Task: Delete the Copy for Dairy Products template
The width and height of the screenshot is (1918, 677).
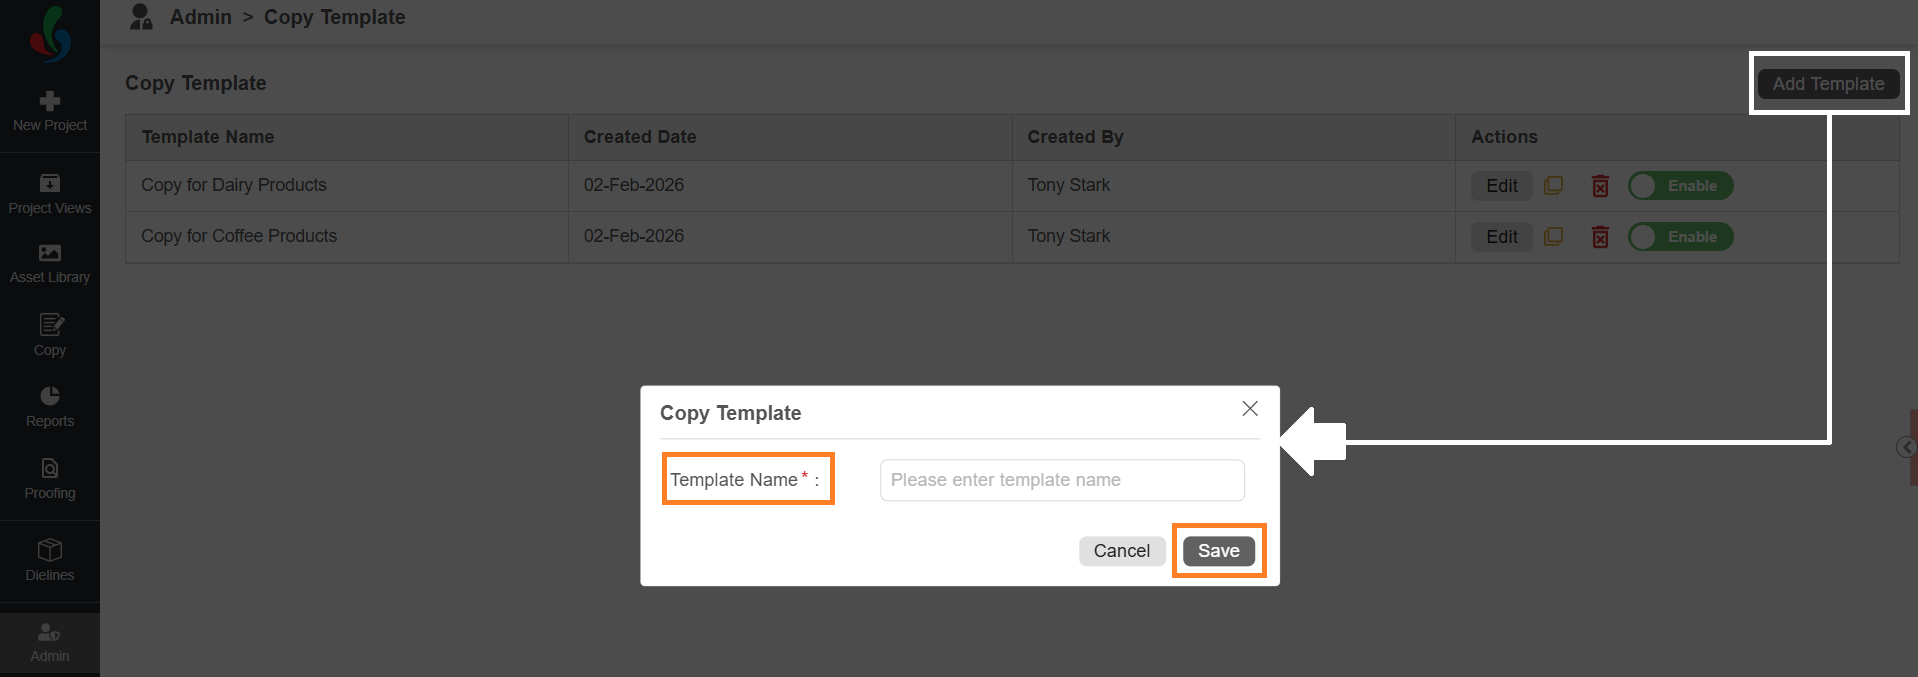Action: [x=1600, y=186]
